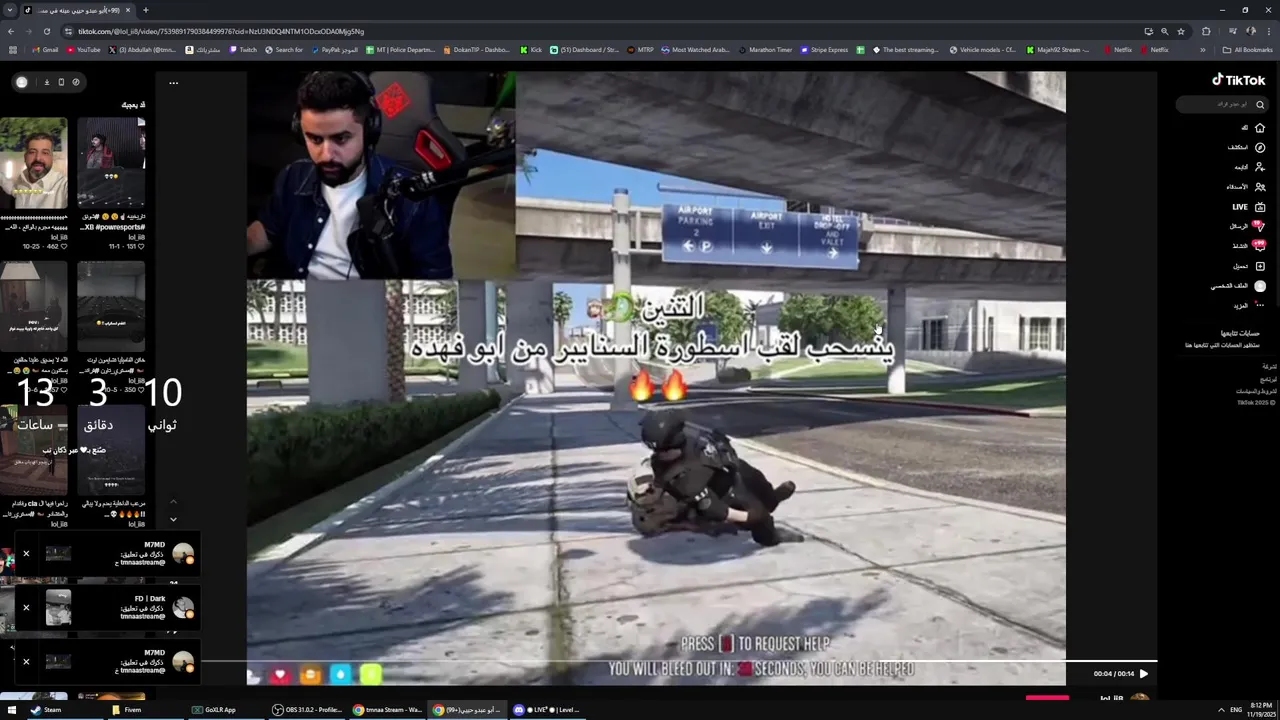
Task: Open the Stripe Express bookmark
Action: click(823, 50)
